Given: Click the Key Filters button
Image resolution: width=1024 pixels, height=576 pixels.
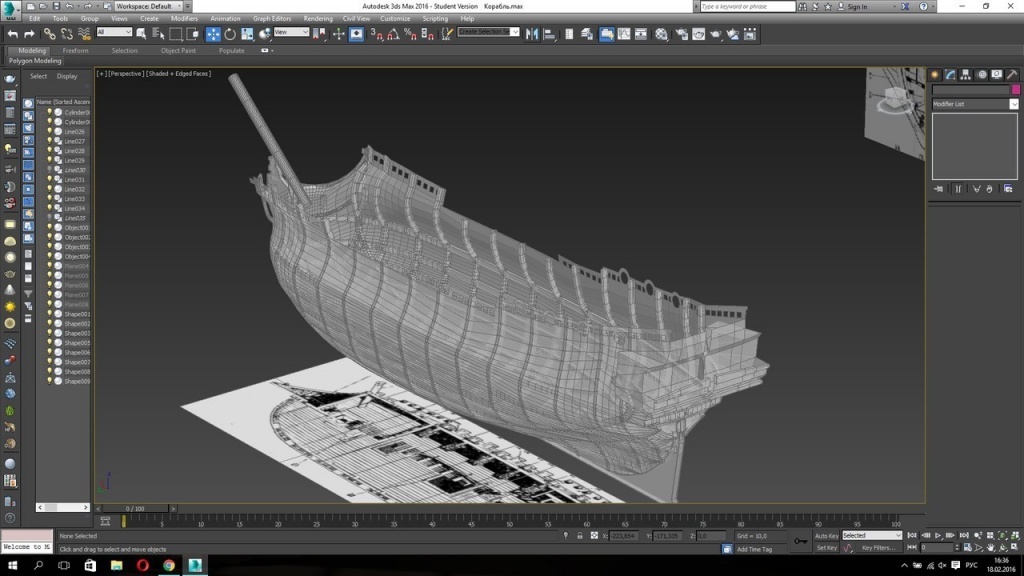Looking at the screenshot, I should [878, 548].
